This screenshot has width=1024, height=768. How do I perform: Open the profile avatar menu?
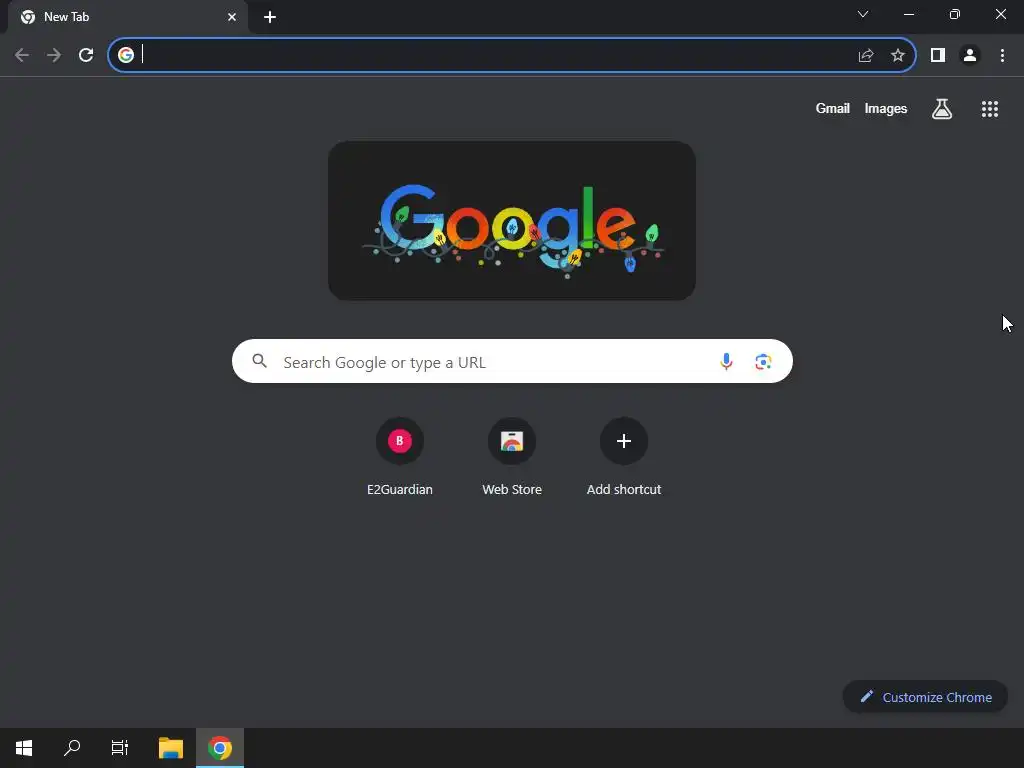pos(970,56)
